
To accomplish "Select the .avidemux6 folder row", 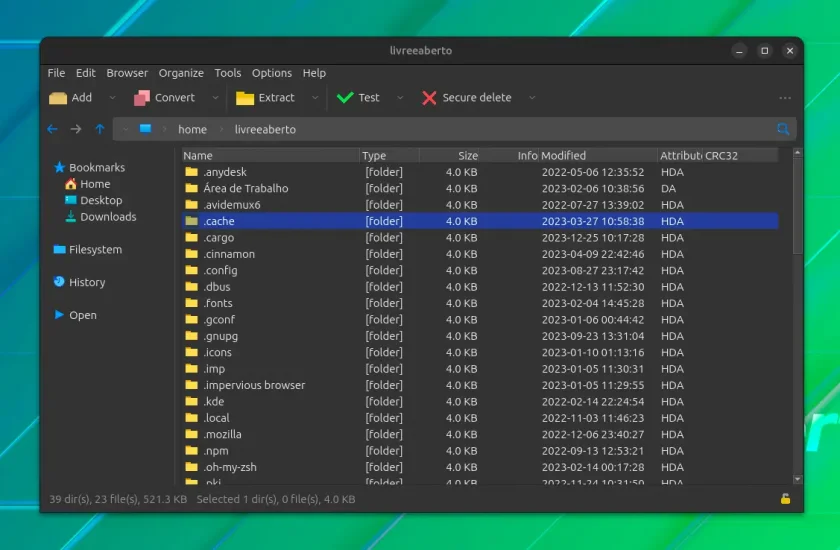I will [480, 205].
